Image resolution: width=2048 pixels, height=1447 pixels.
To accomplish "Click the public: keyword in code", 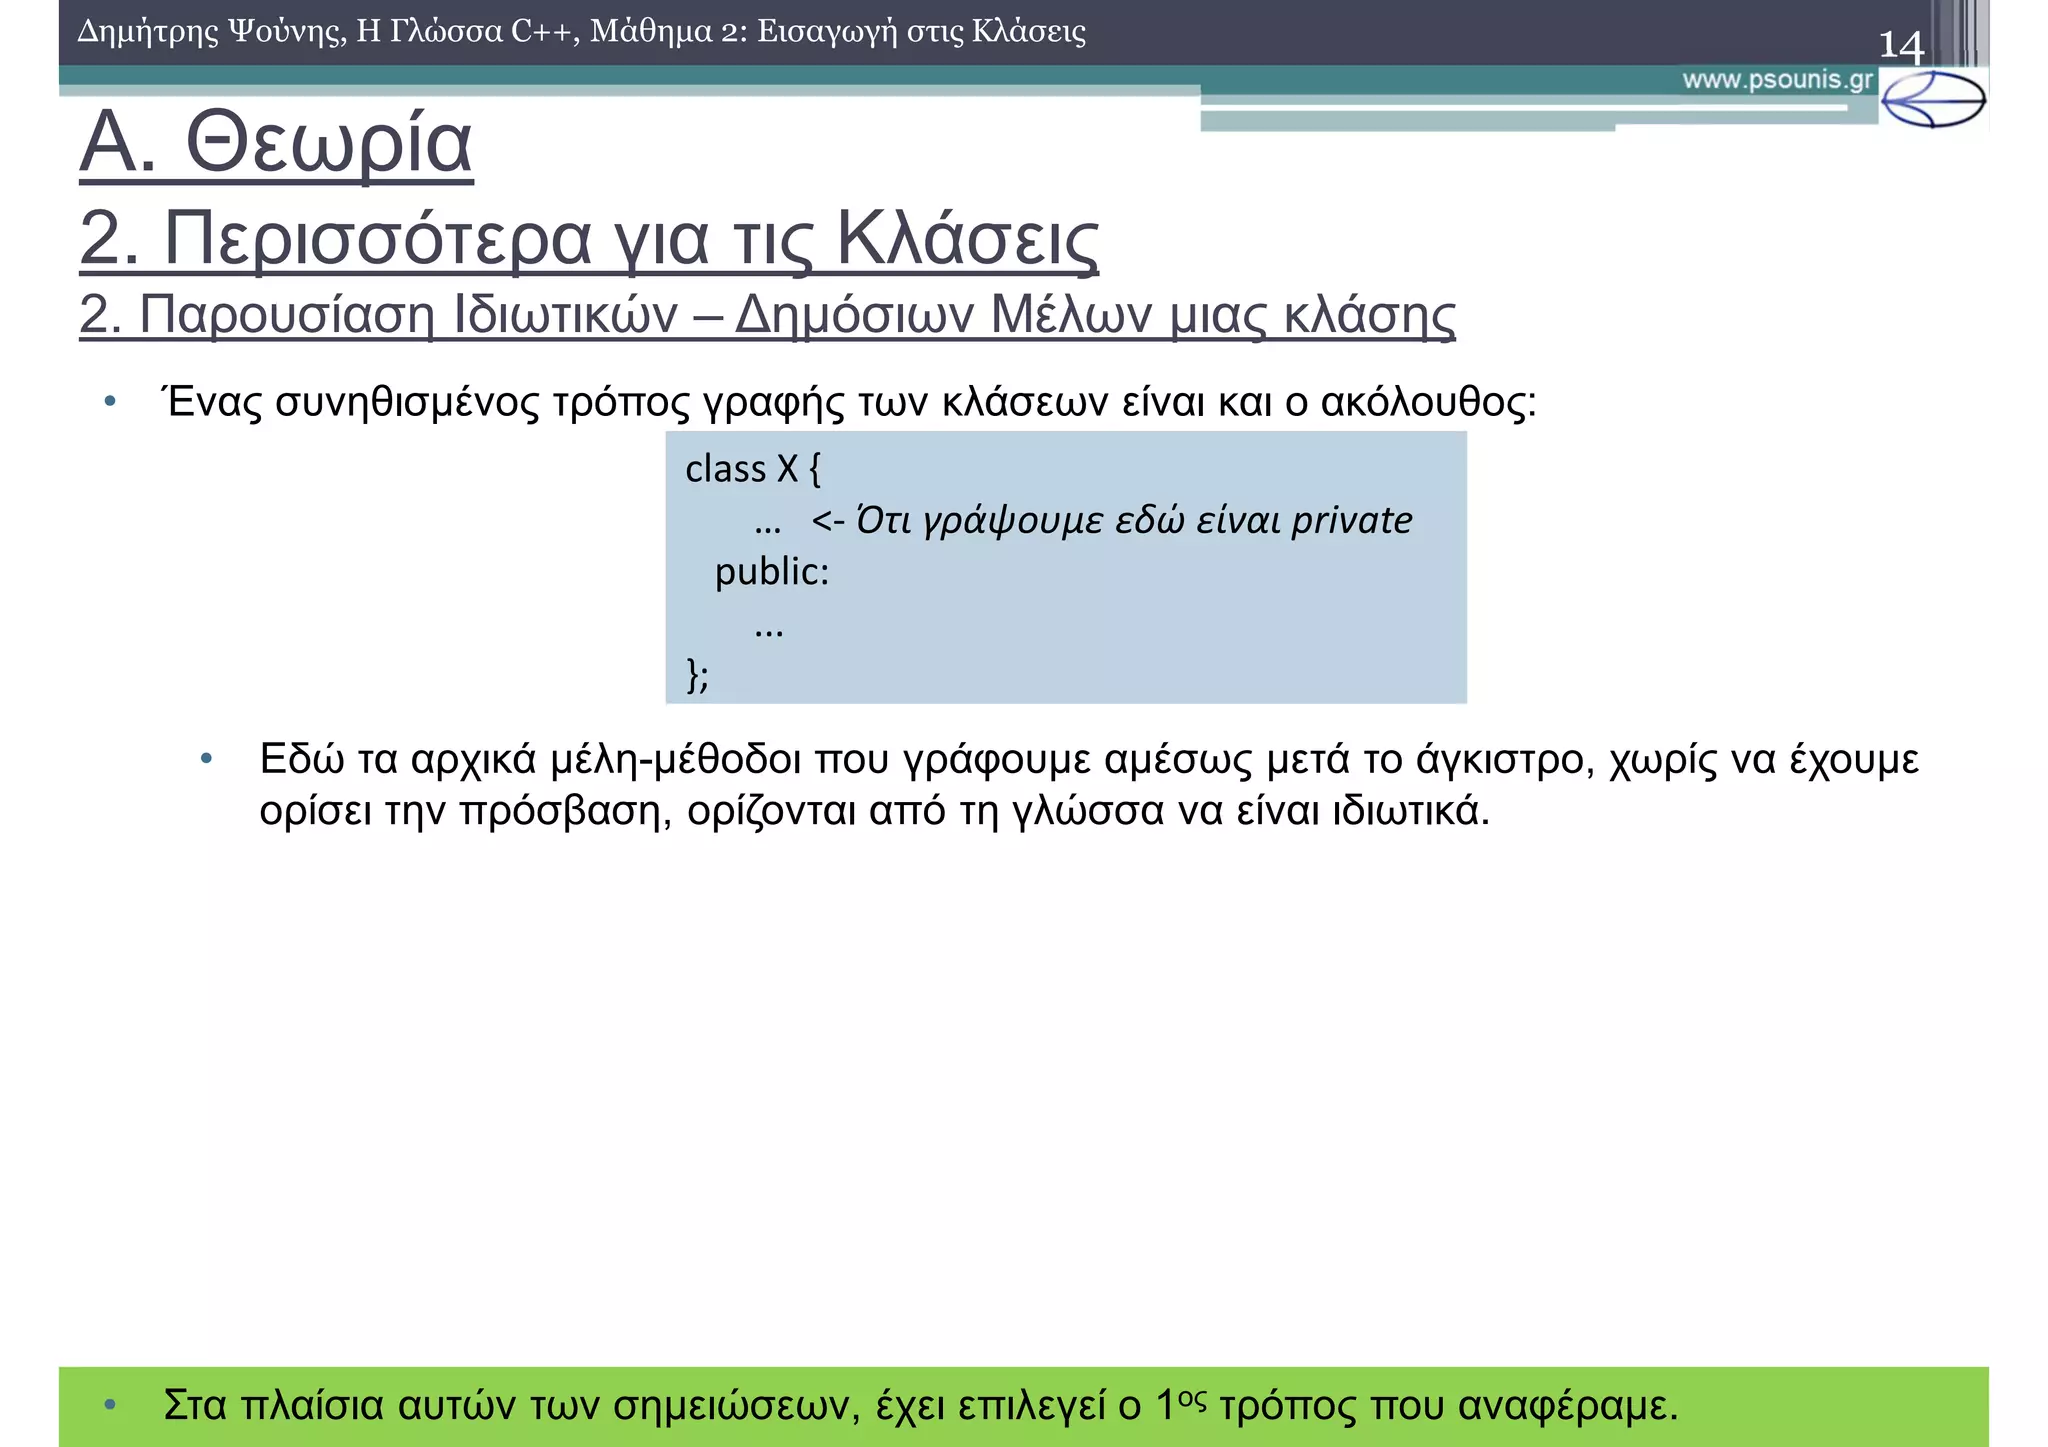I will [772, 572].
